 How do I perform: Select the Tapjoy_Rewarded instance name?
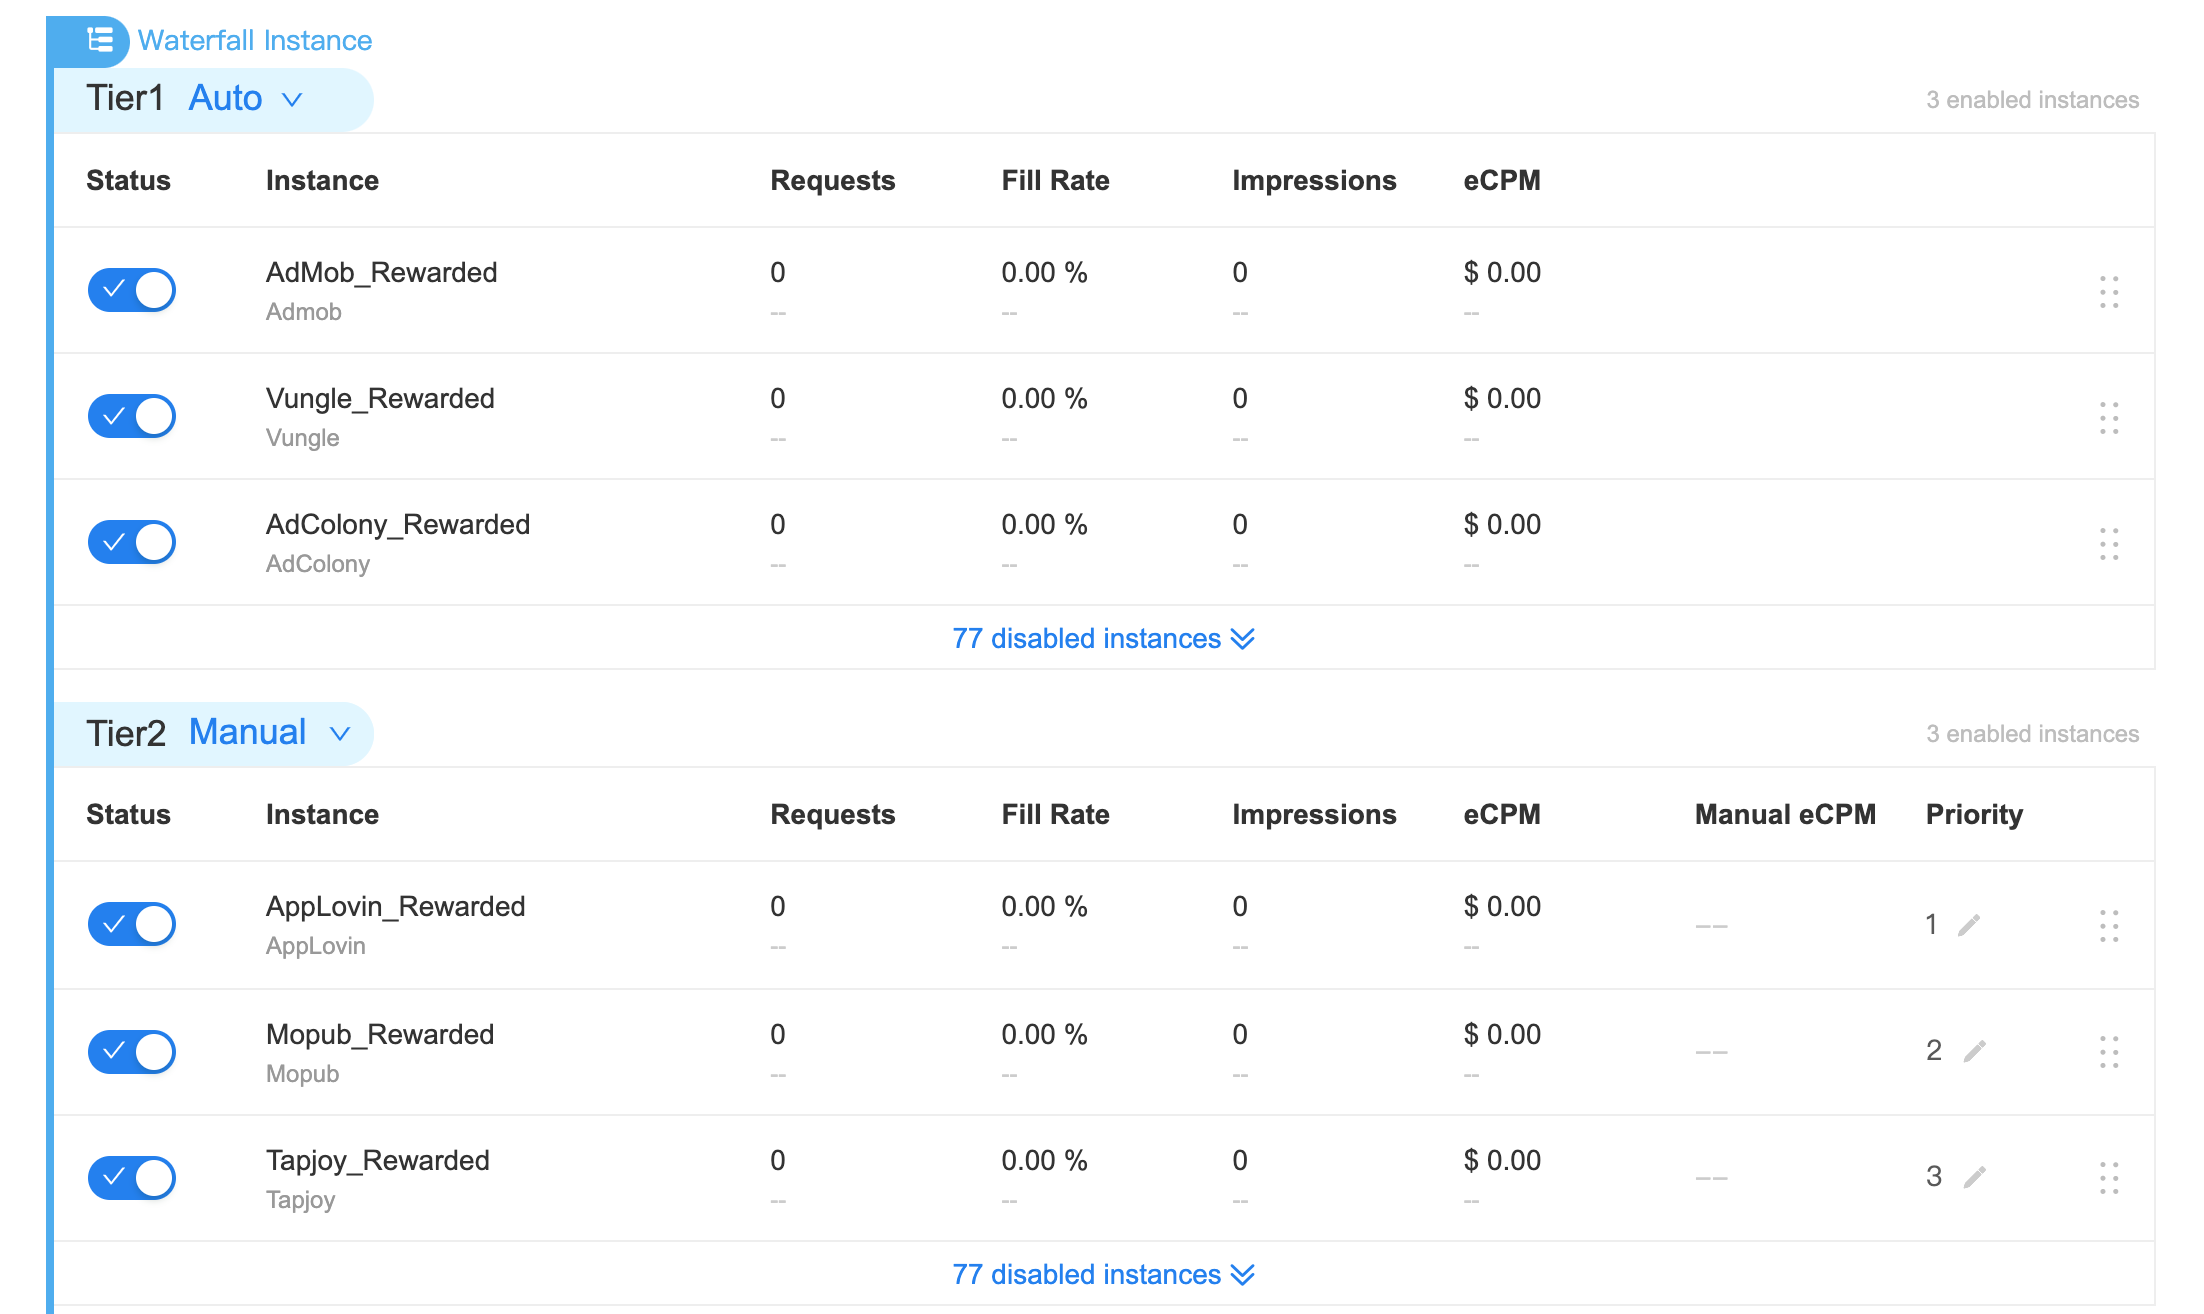click(377, 1160)
